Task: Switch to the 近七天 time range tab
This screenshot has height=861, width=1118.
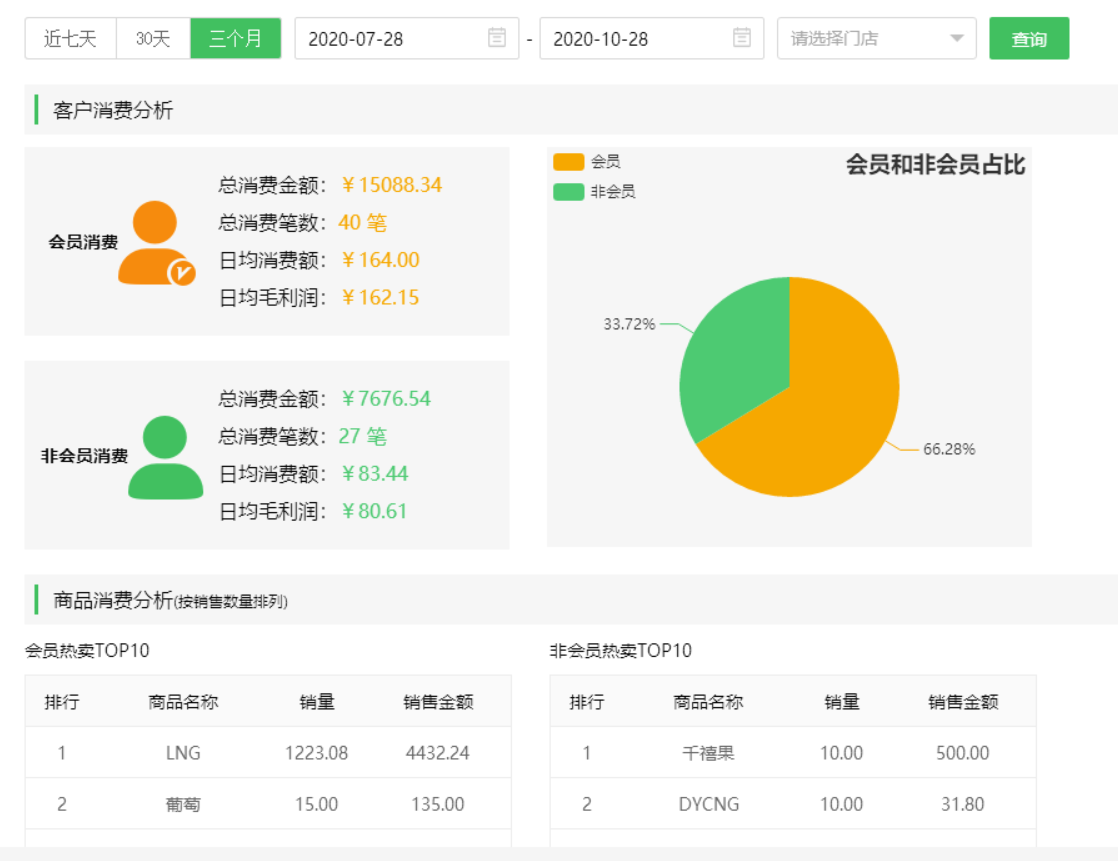Action: click(x=68, y=38)
